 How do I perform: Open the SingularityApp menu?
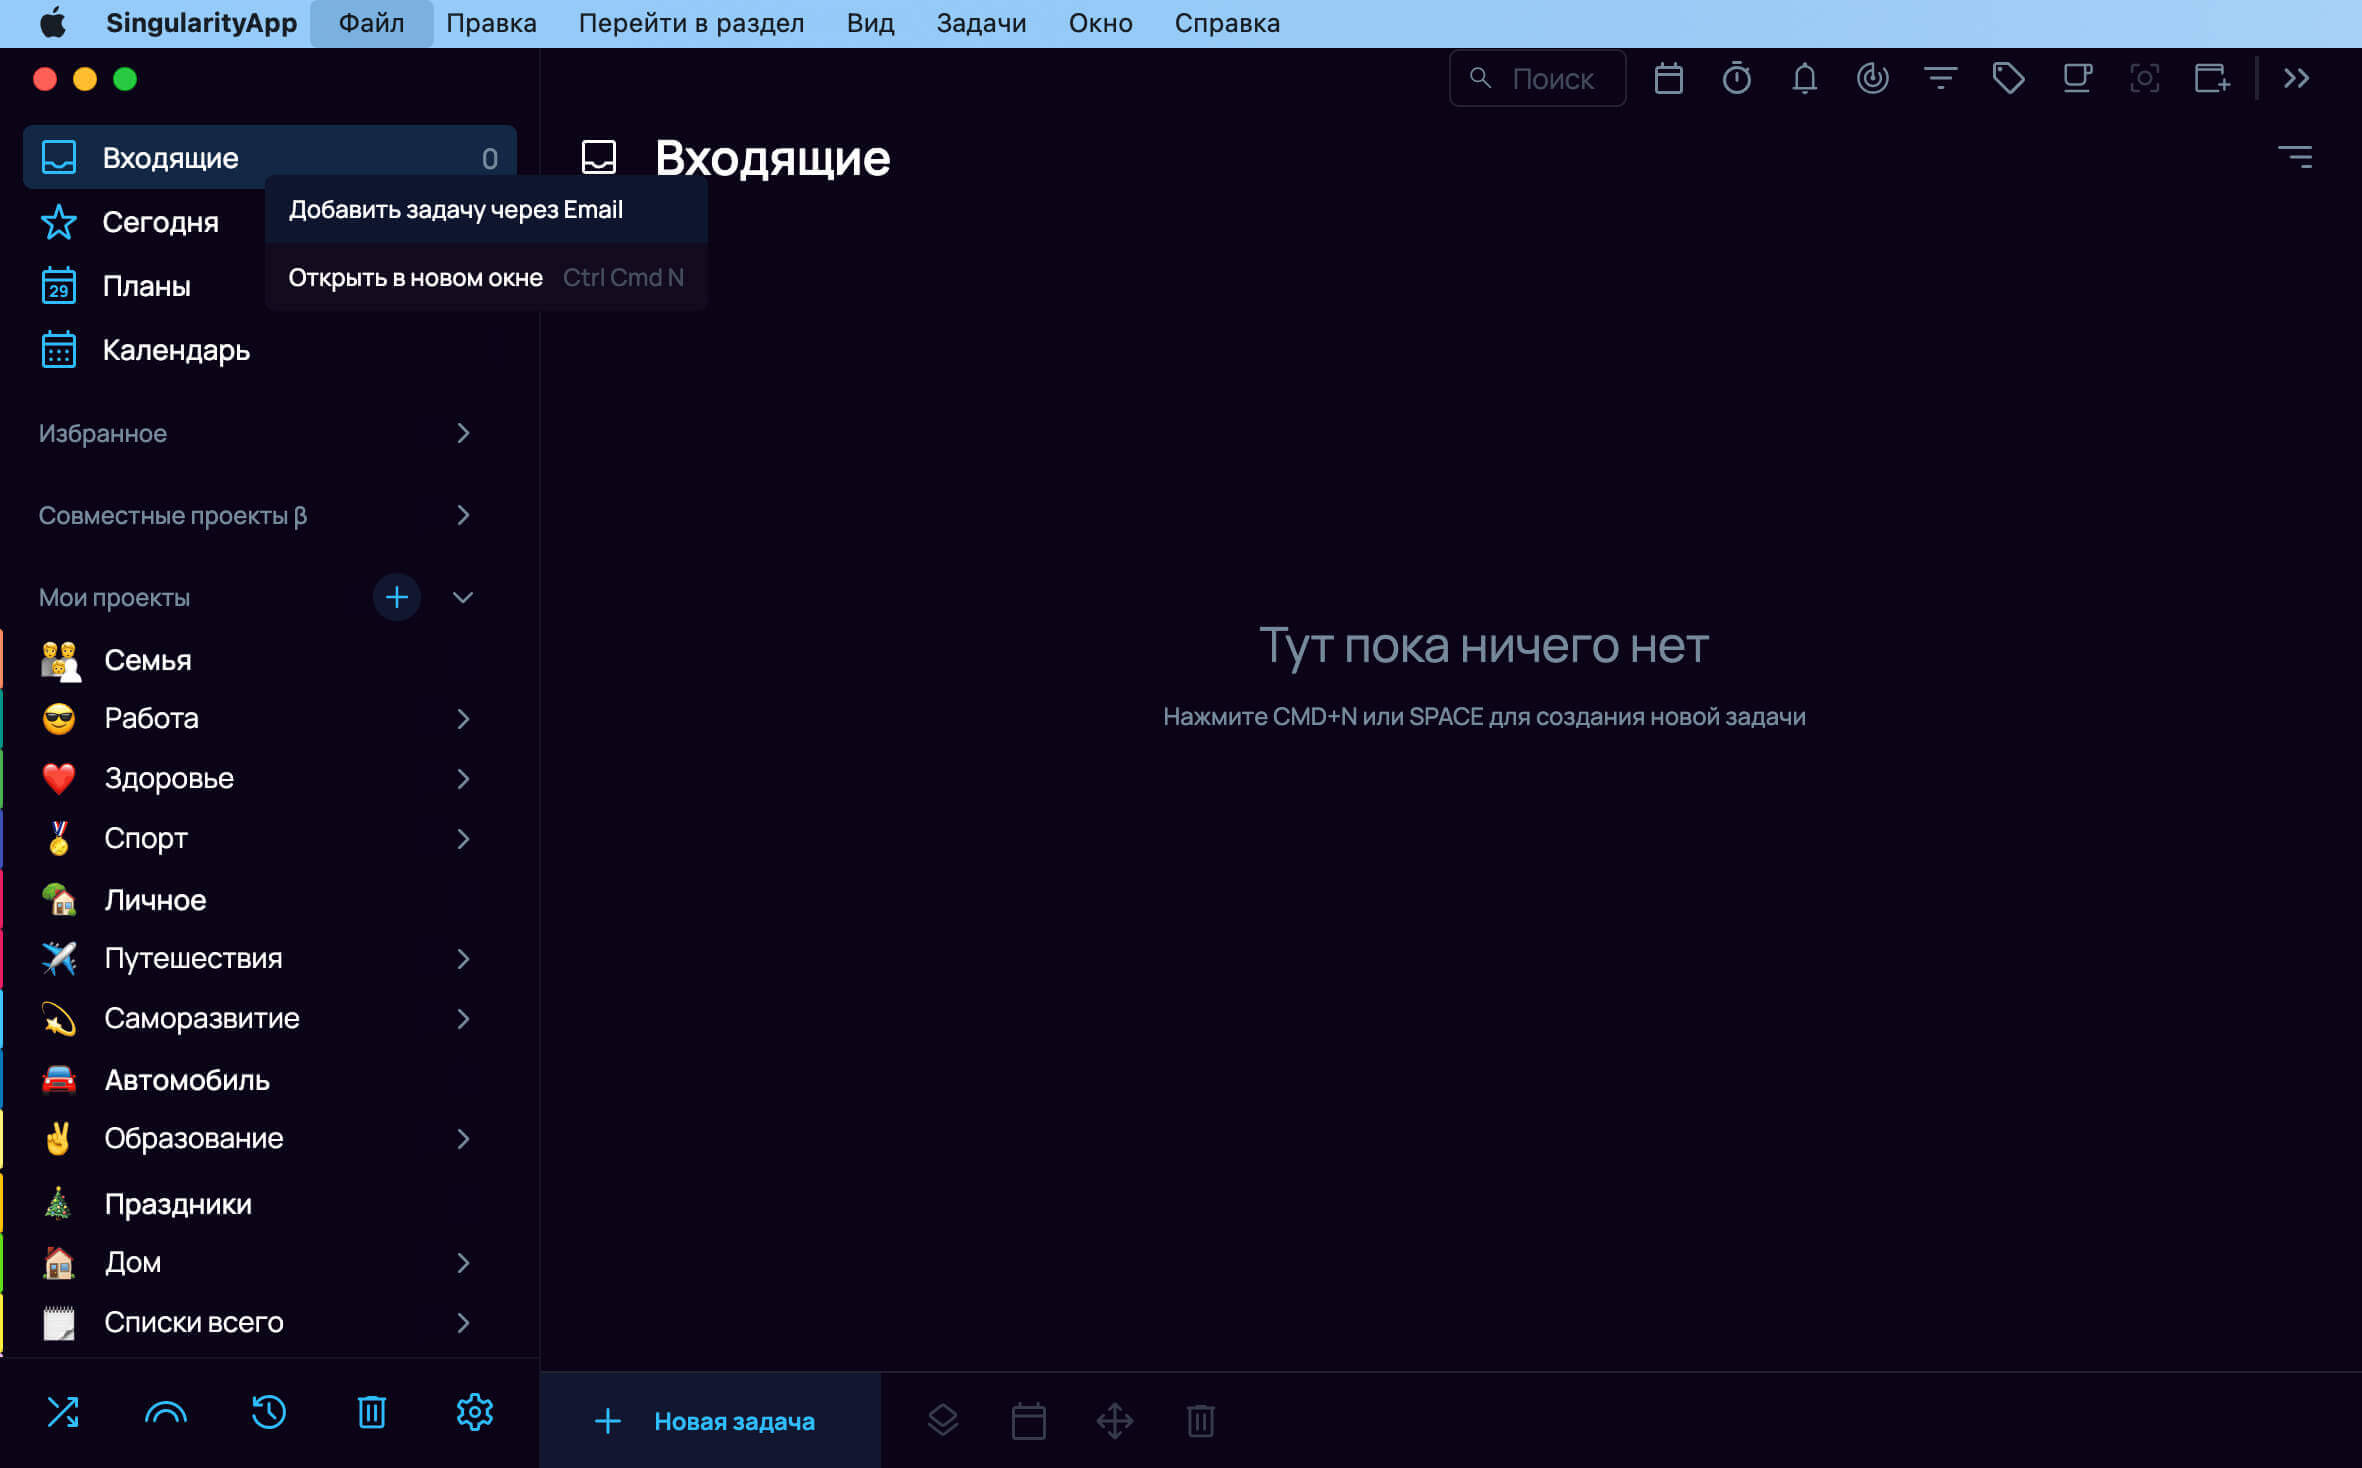coord(201,23)
